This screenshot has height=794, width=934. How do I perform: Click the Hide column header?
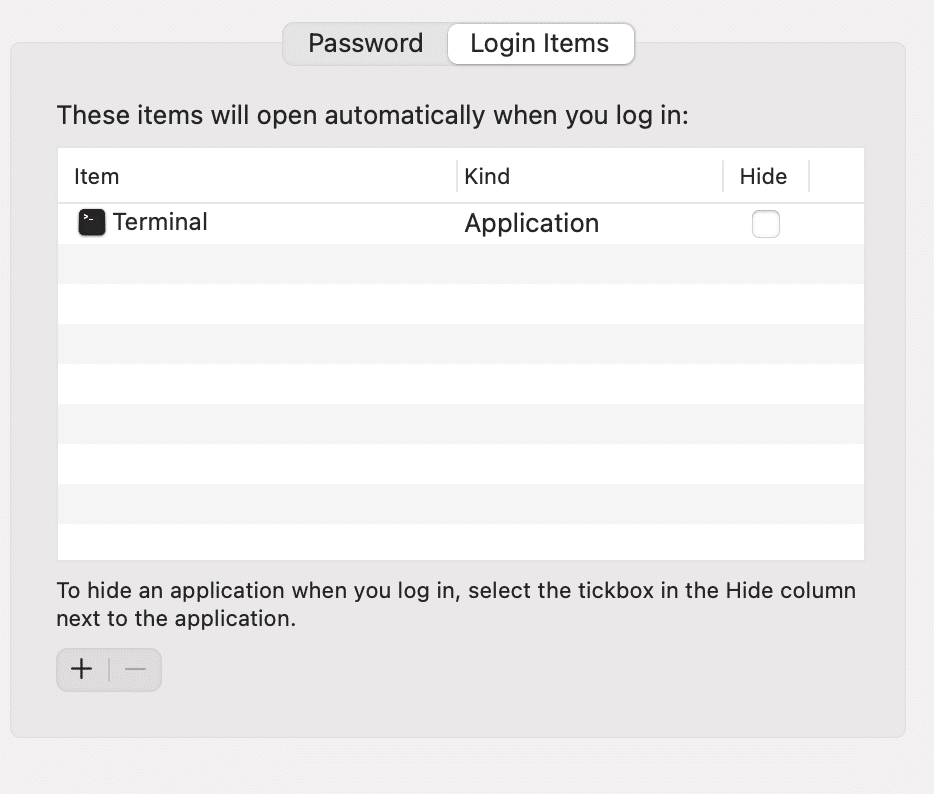[765, 176]
